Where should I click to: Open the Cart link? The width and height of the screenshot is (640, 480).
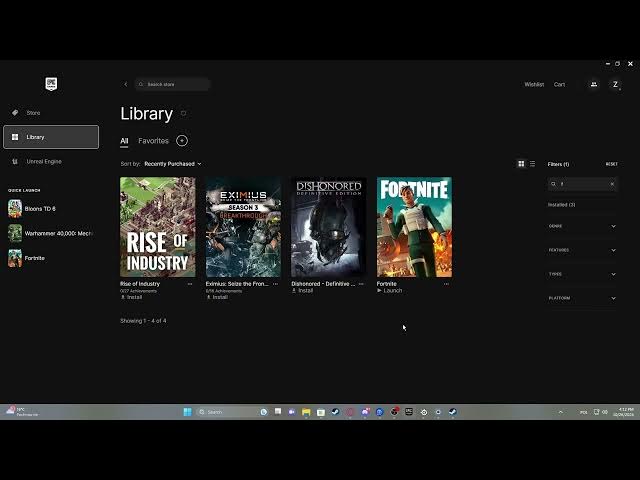pos(559,84)
